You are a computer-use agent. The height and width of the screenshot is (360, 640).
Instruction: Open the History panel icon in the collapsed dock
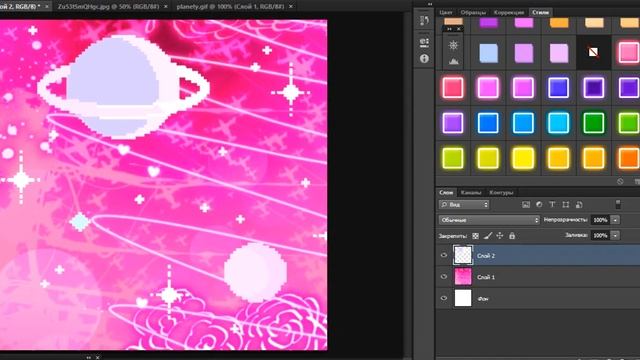(424, 20)
